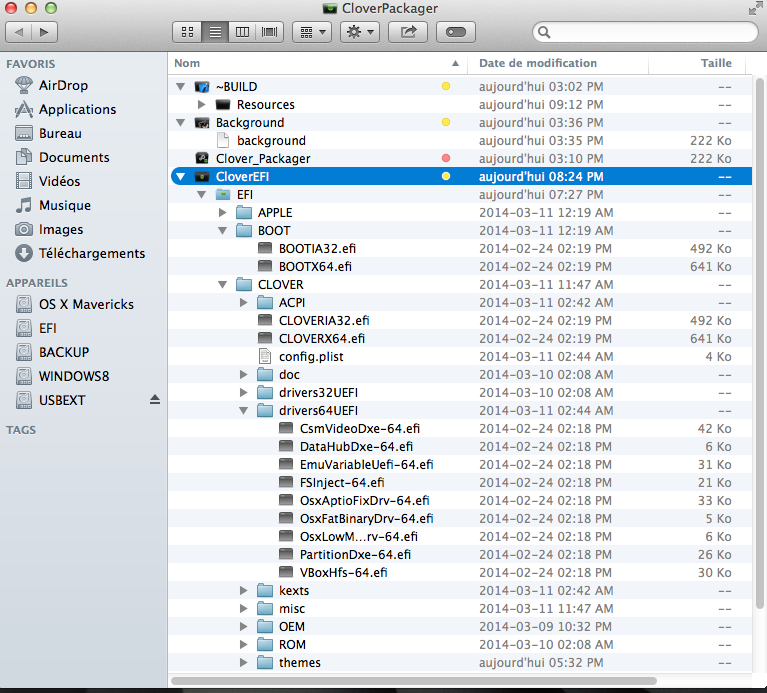This screenshot has height=693, width=767.
Task: Open Documents in sidebar
Action: pos(62,157)
